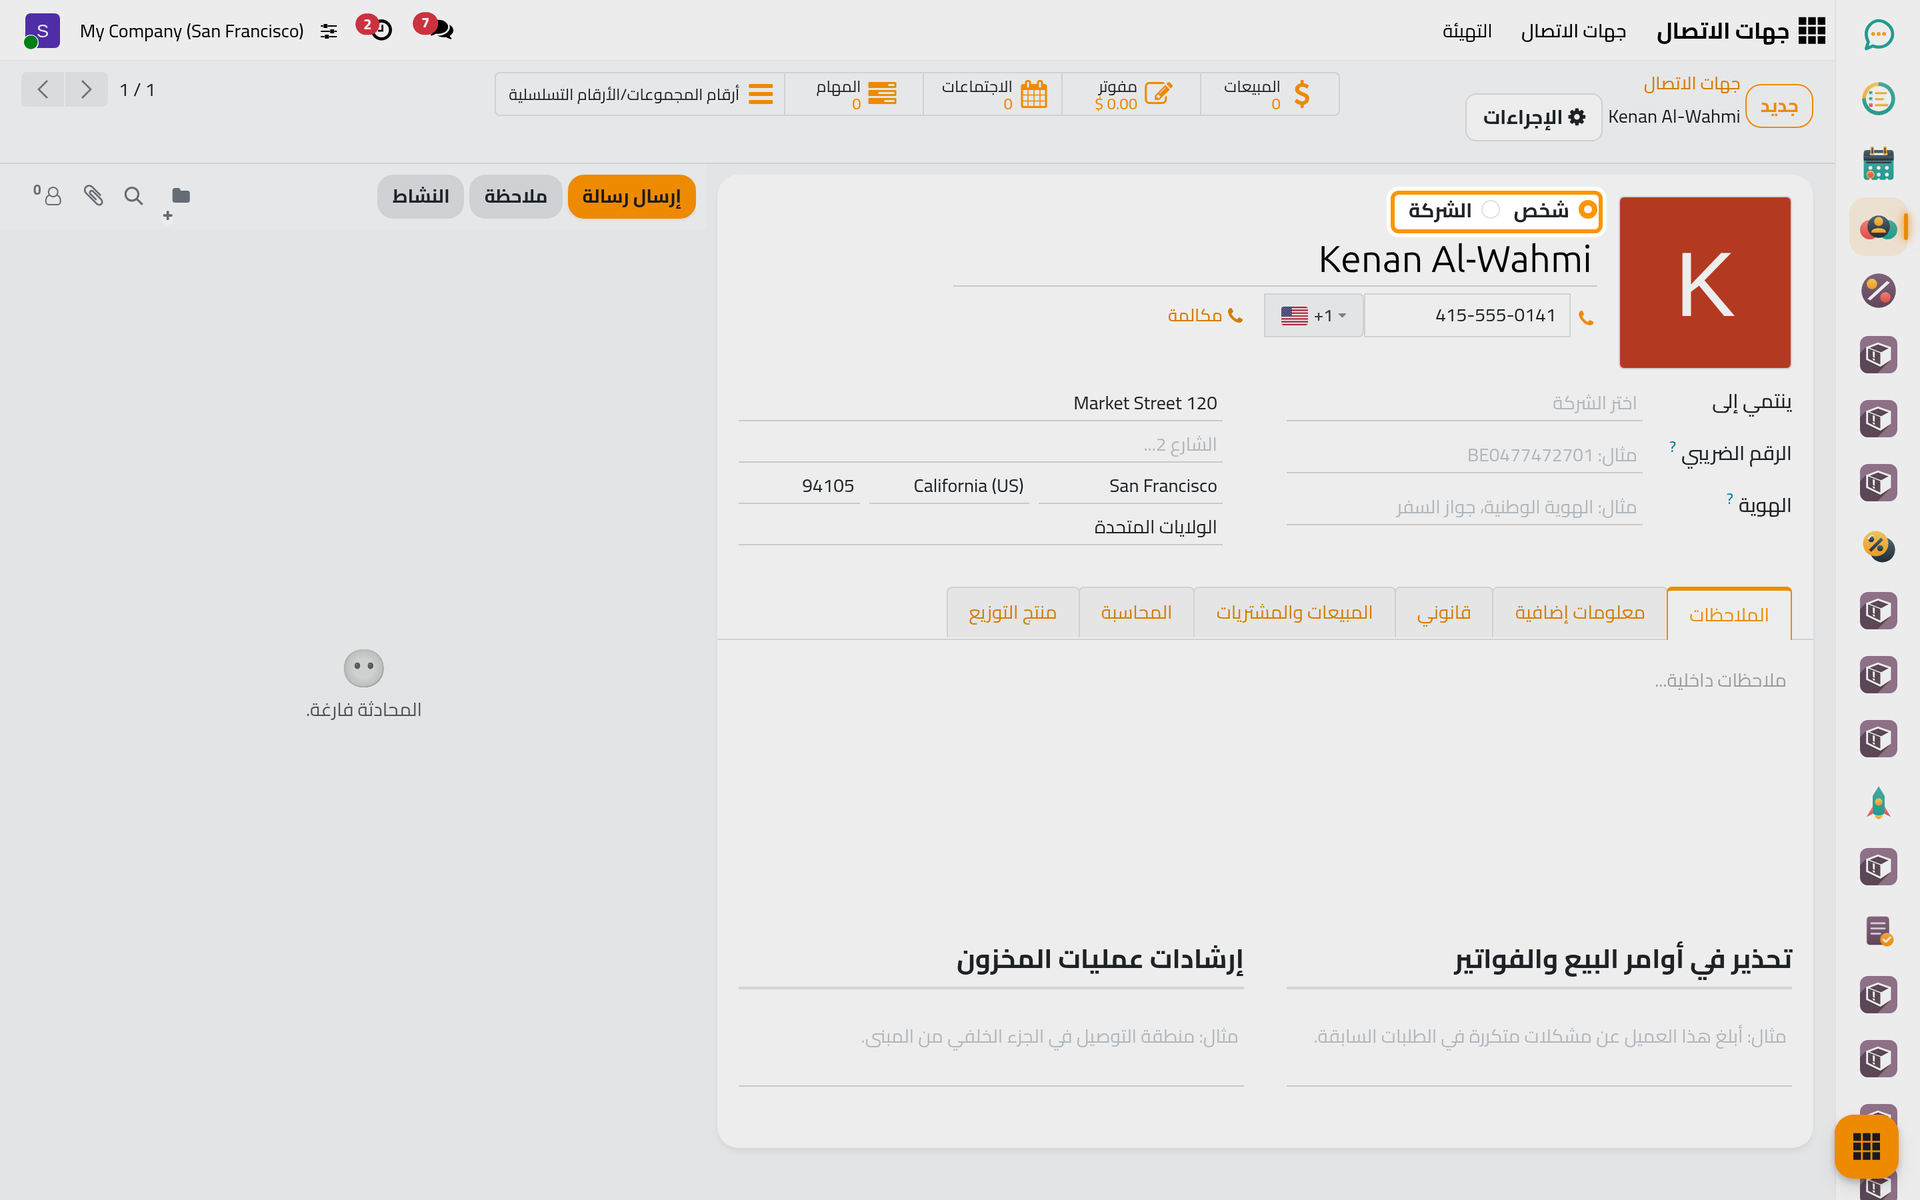Open the main apps menu grid icon
The image size is (1920, 1200).
(1811, 31)
